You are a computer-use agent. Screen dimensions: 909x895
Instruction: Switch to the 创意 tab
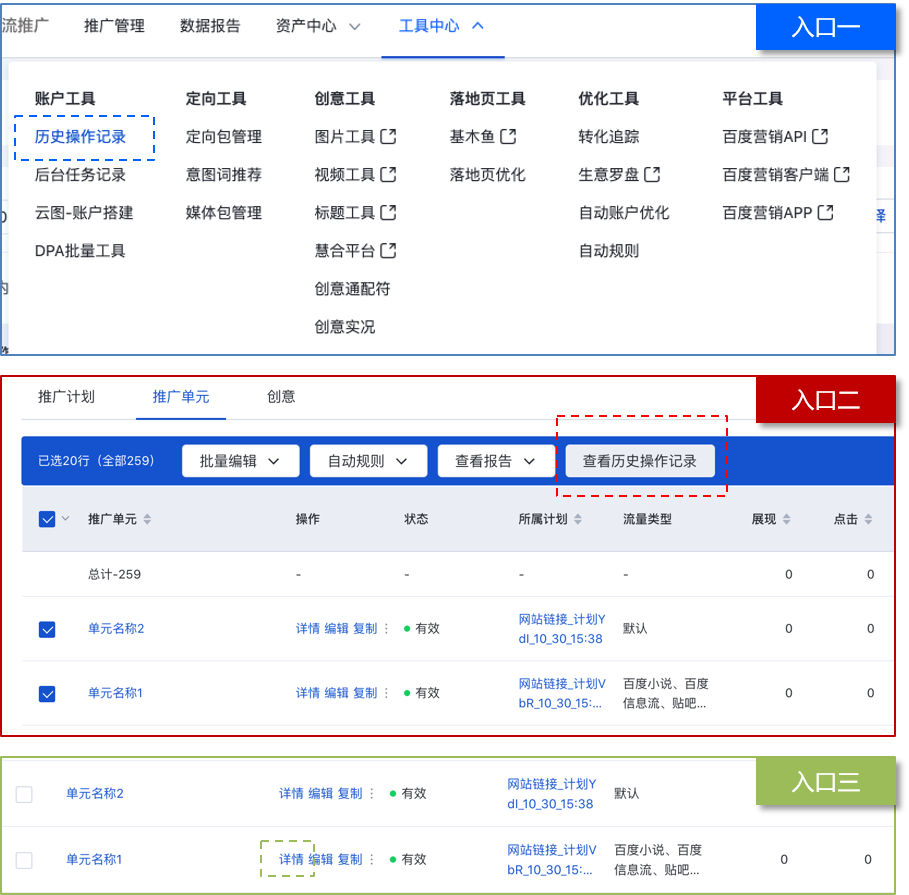point(280,397)
